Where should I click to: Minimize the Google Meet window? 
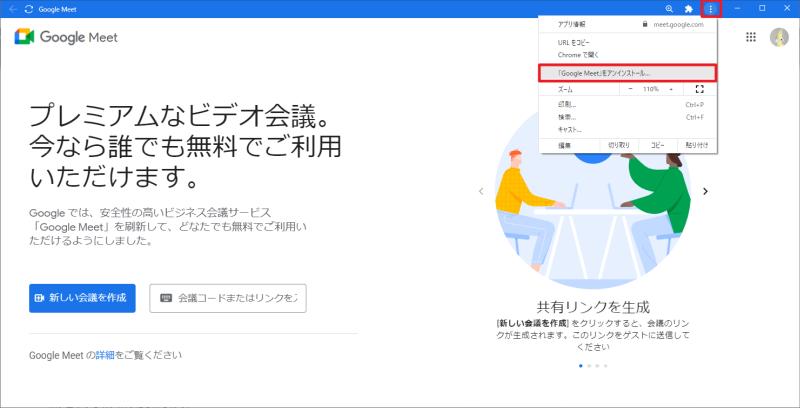click(x=738, y=9)
